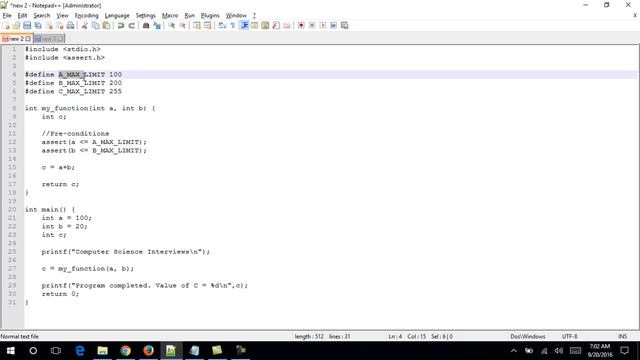640x360 pixels.
Task: Click the 'return c;' line
Action: (x=60, y=184)
